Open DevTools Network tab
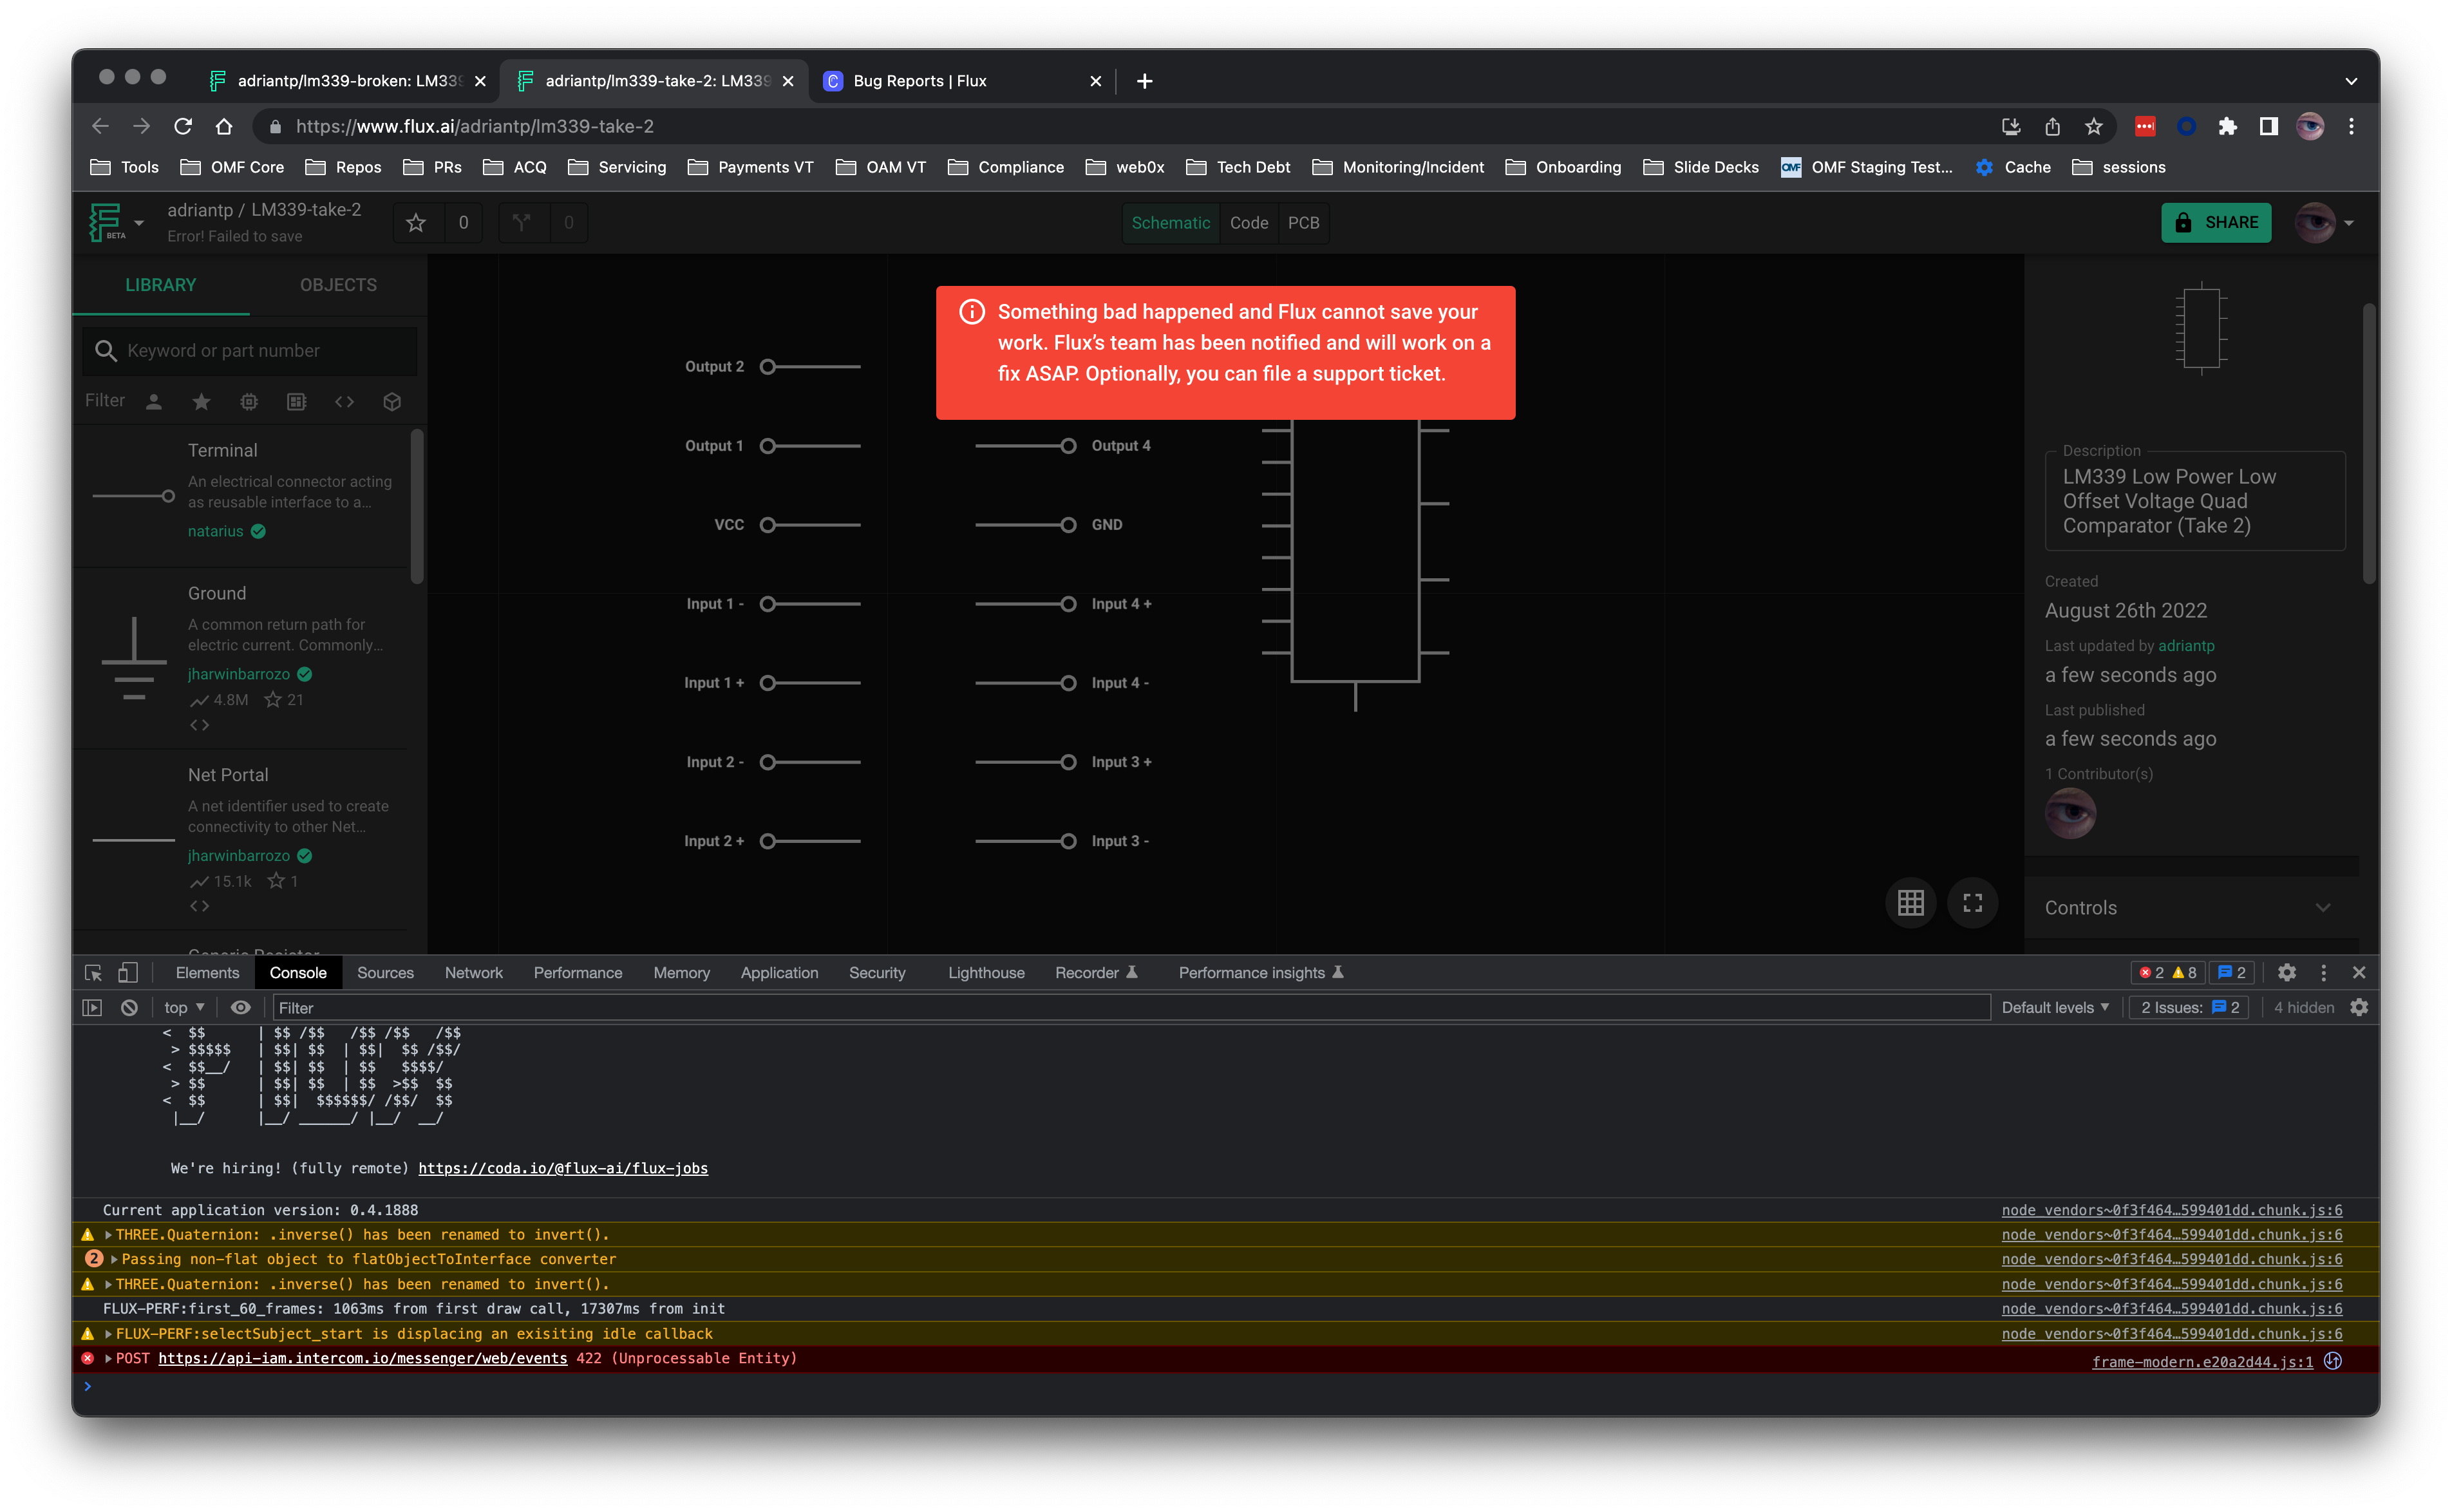Screen dimensions: 2452x1512 pos(473,973)
